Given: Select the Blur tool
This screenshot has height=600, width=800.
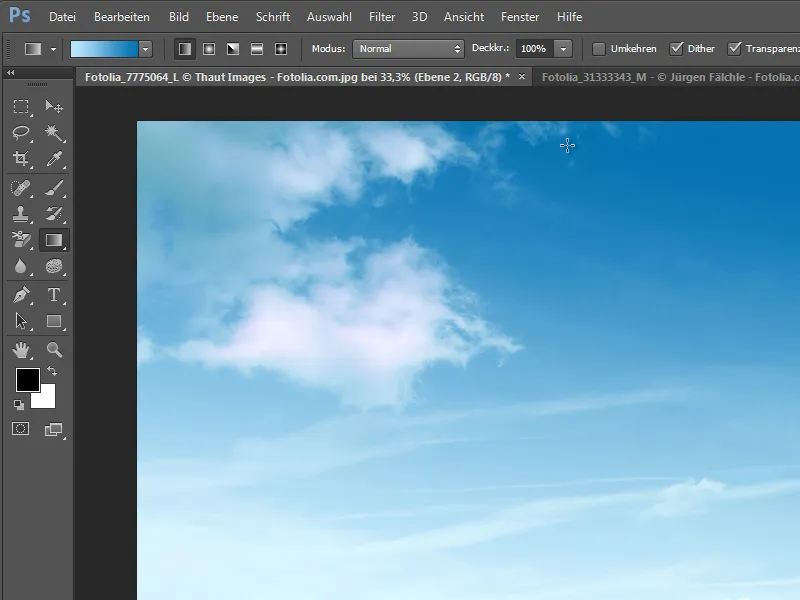Looking at the screenshot, I should (21, 266).
